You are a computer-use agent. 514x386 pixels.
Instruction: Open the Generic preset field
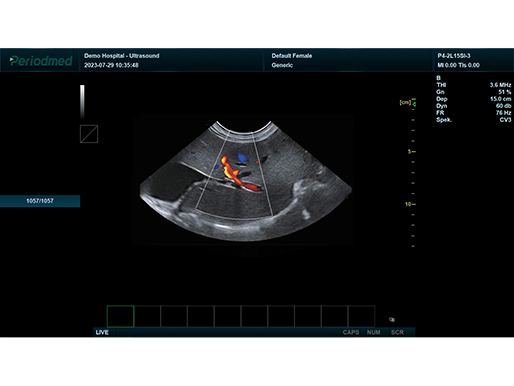click(x=282, y=65)
